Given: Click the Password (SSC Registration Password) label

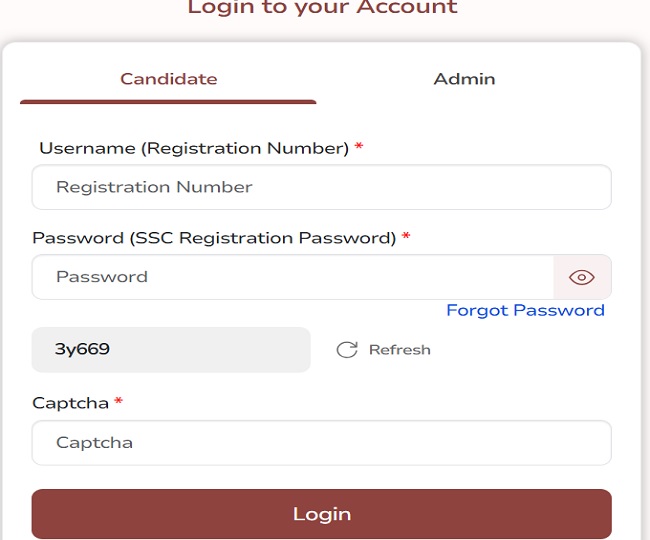Looking at the screenshot, I should coord(214,238).
